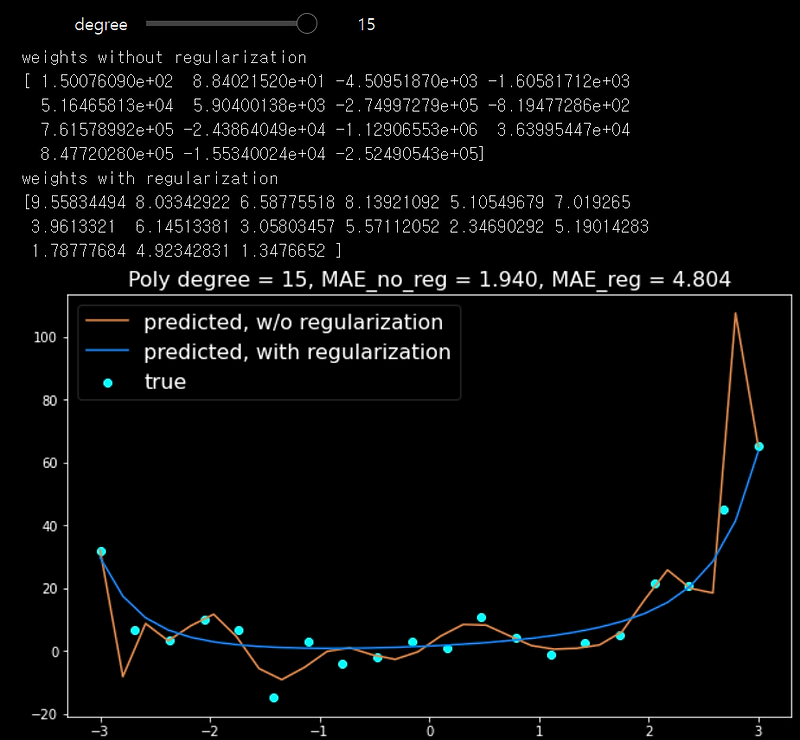Click the cyan dot marker in the legend
This screenshot has height=740, width=800.
[107, 382]
